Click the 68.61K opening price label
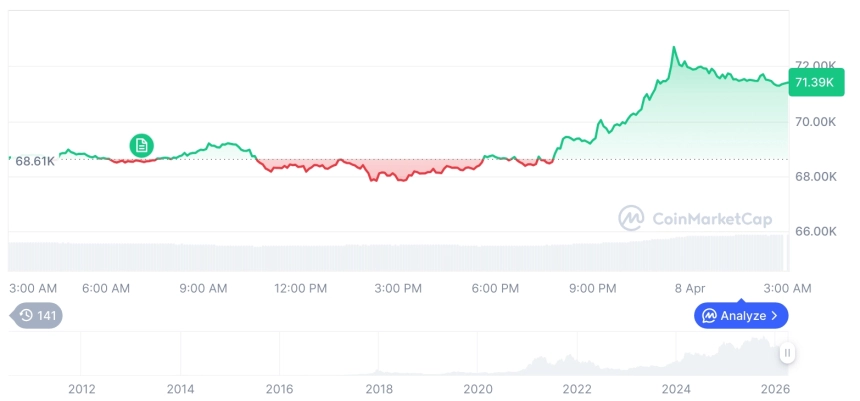Viewport: 860px width, 401px height. tap(35, 161)
